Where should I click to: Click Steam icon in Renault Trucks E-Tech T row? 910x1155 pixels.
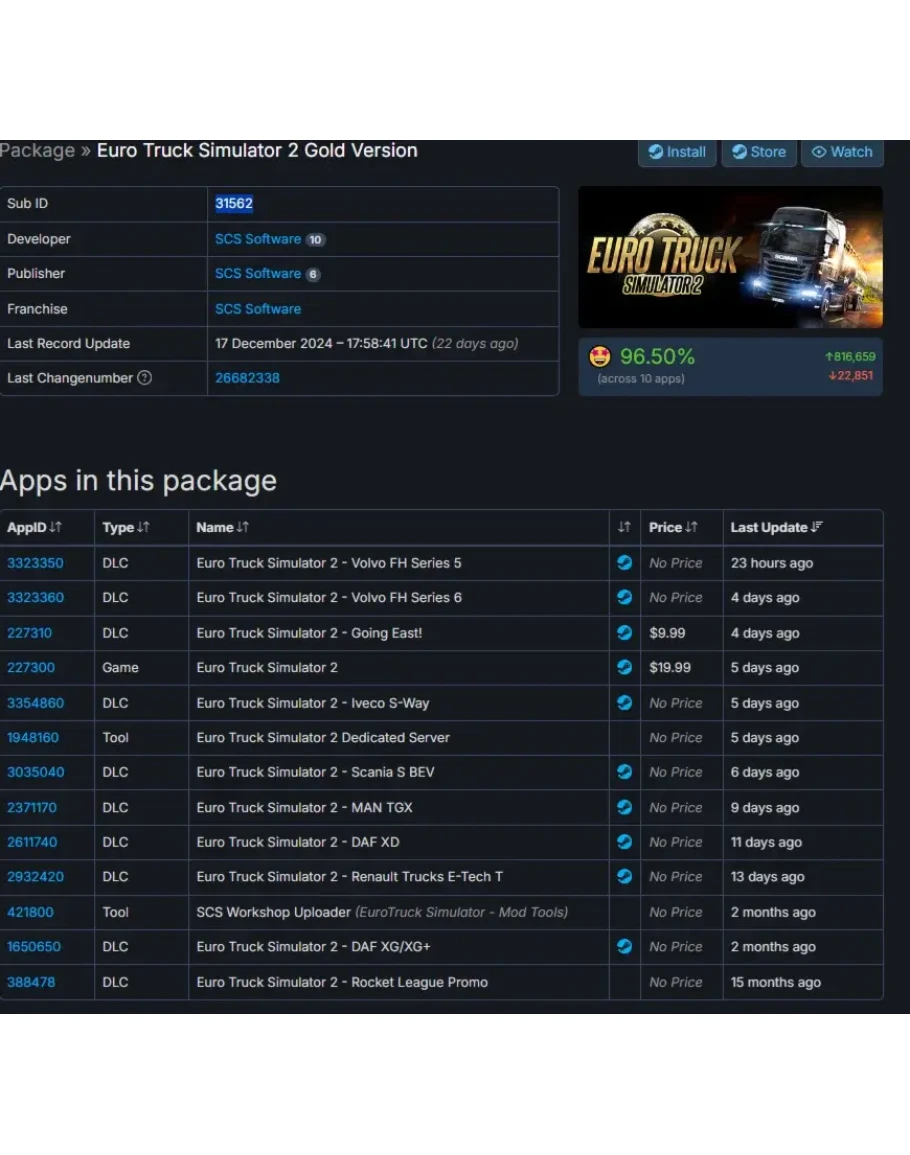(x=624, y=876)
